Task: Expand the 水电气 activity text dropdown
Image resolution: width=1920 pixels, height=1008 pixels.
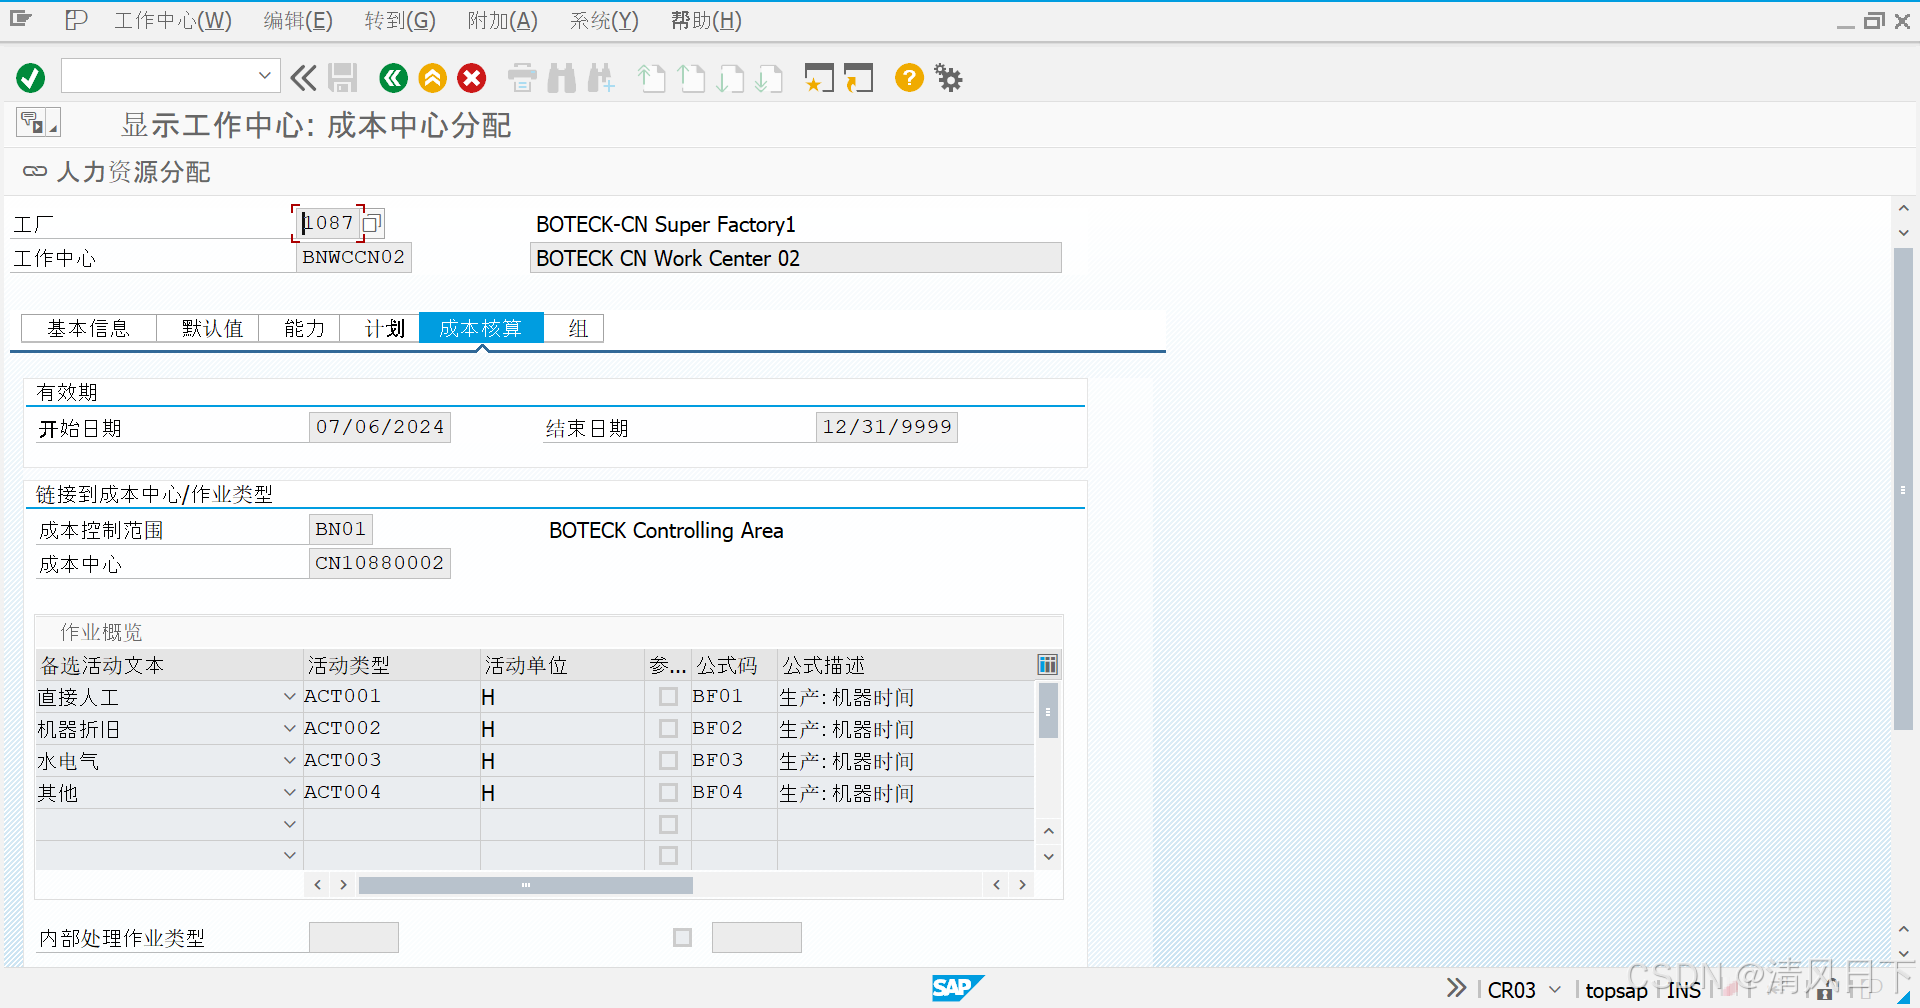Action: [289, 761]
